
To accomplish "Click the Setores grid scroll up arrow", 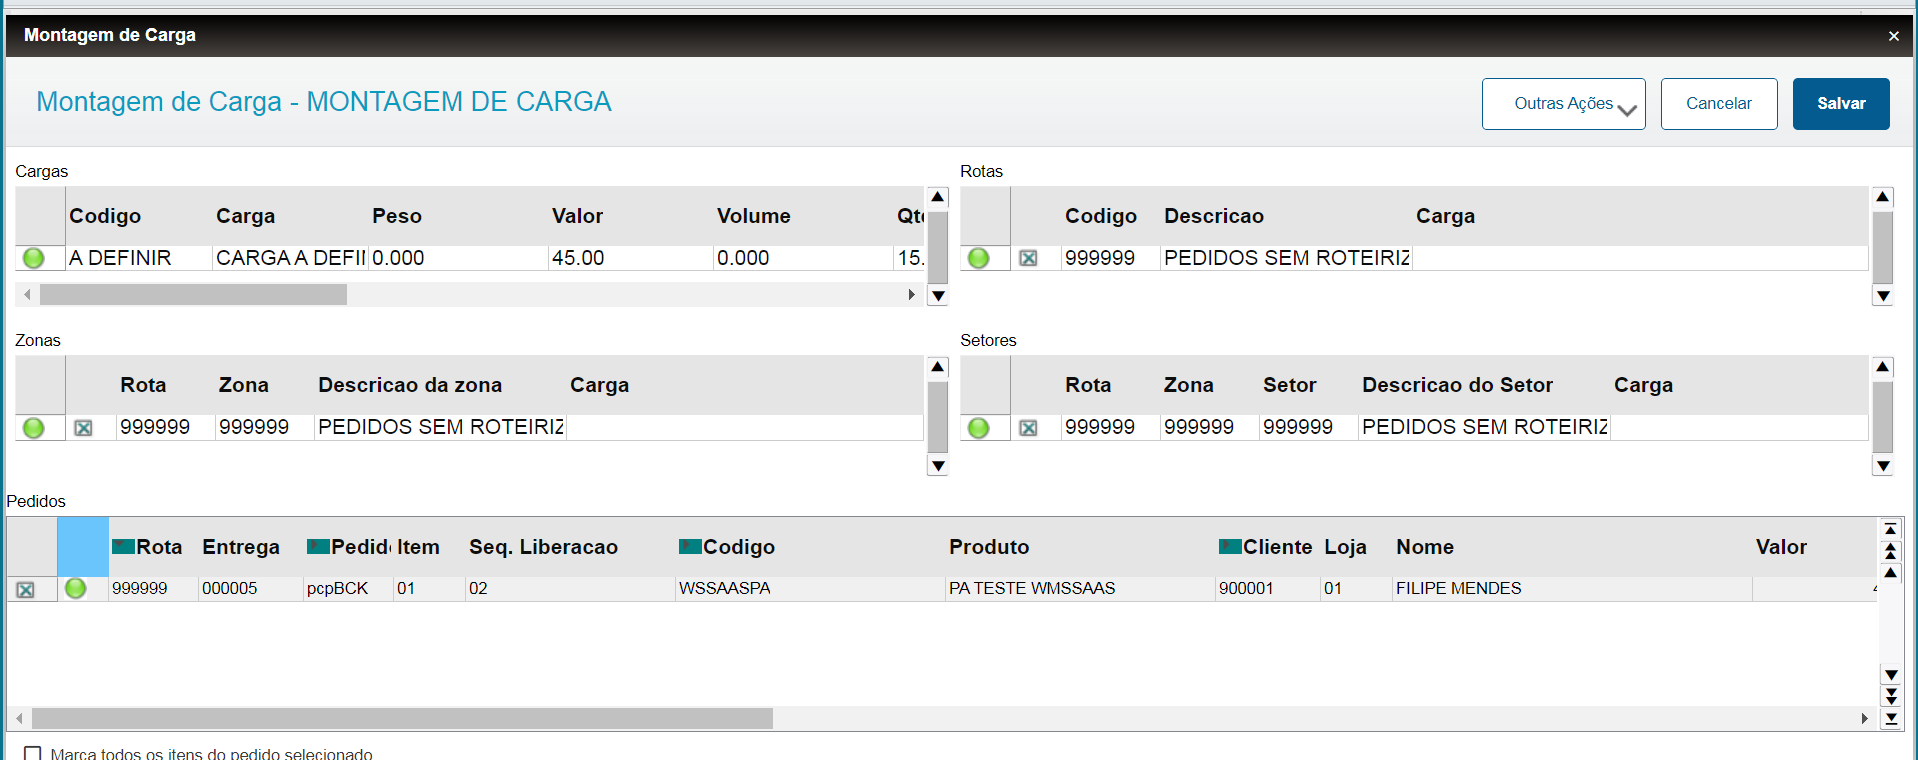I will point(1883,367).
